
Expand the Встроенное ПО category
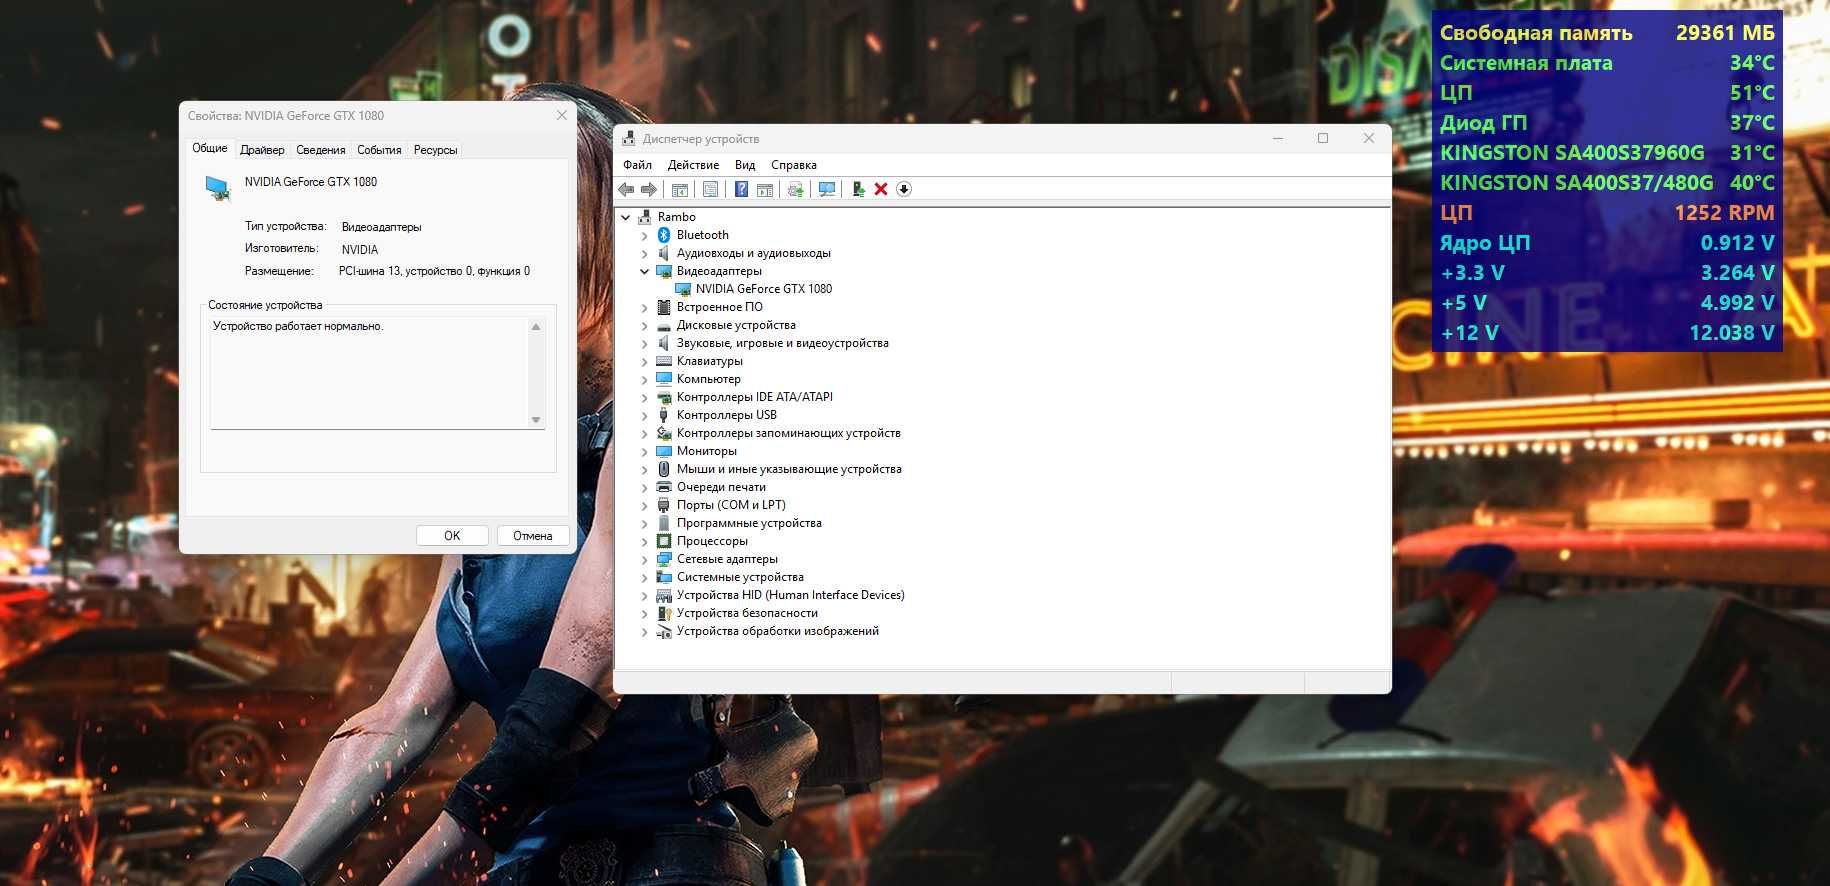pos(645,307)
